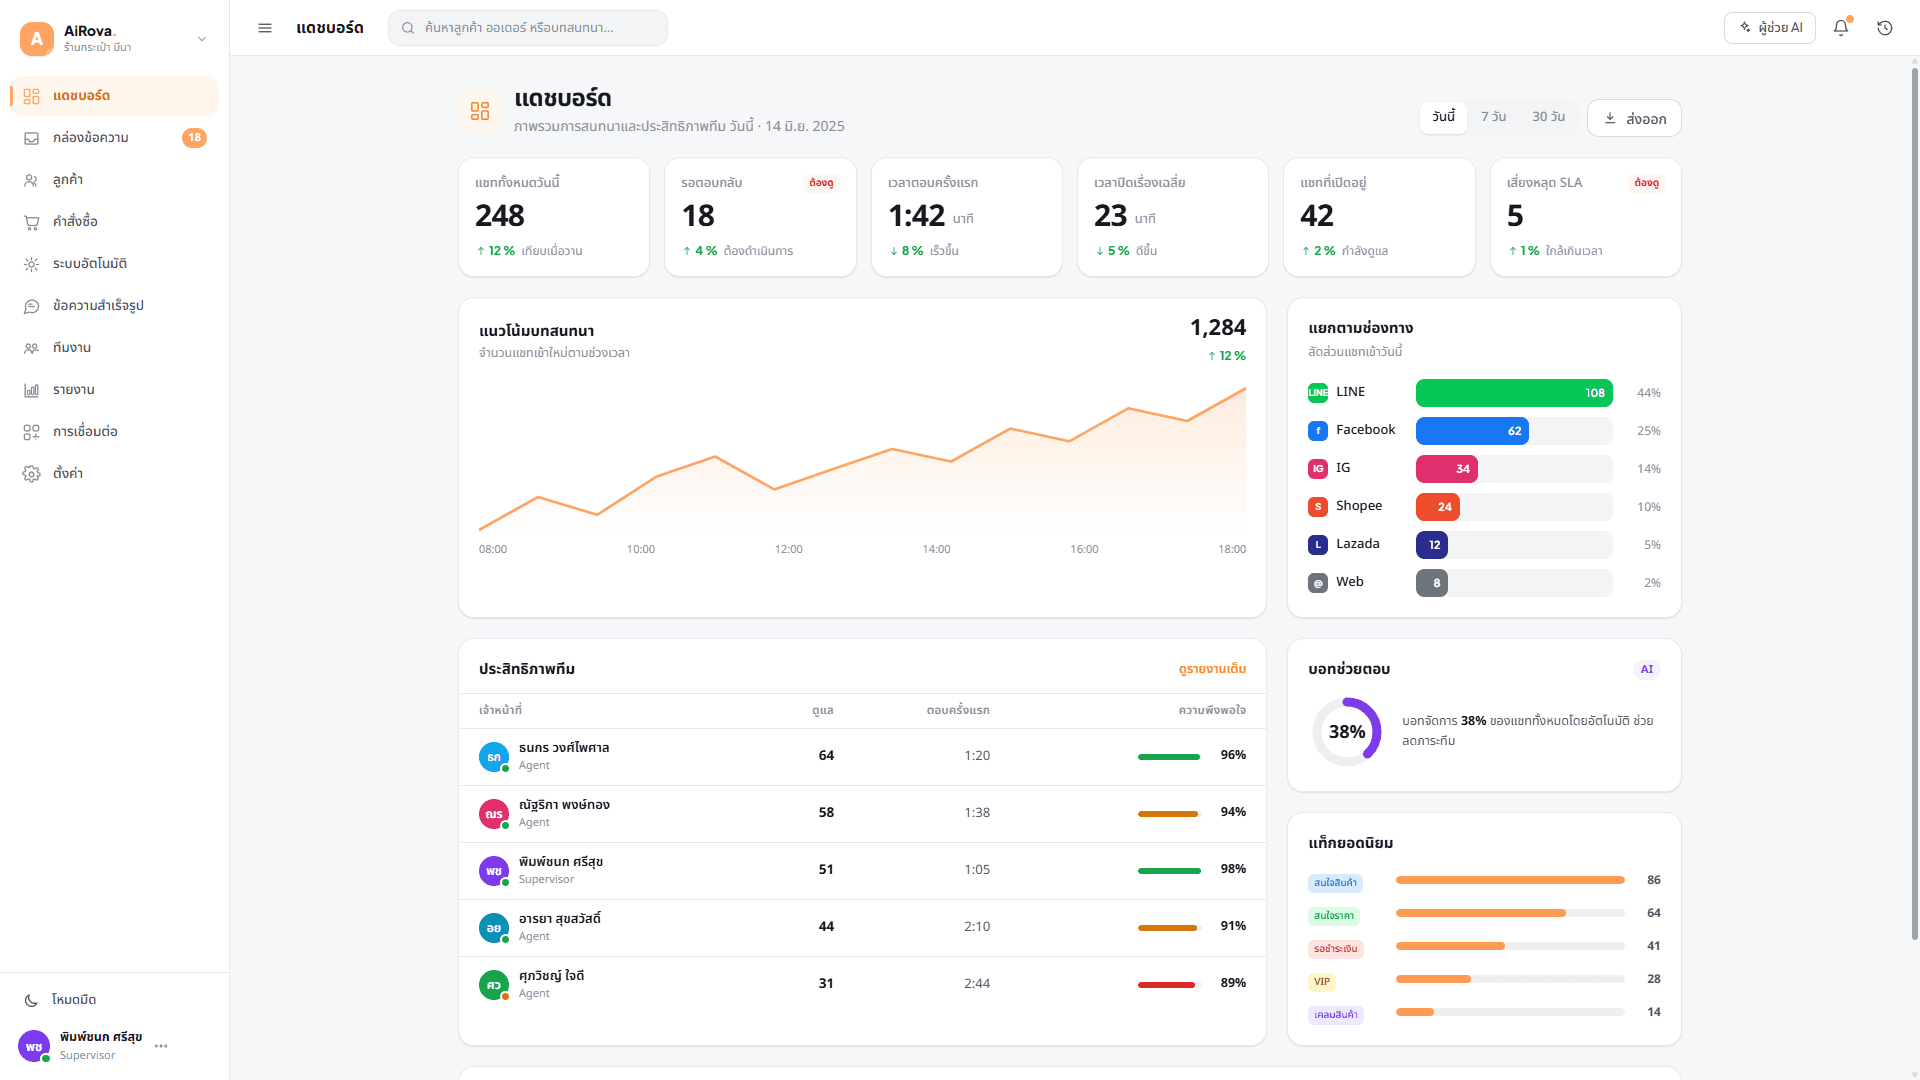Viewport: 1920px width, 1080px height.
Task: Open the ผู้ช่วย AI assistant button
Action: click(x=1770, y=28)
